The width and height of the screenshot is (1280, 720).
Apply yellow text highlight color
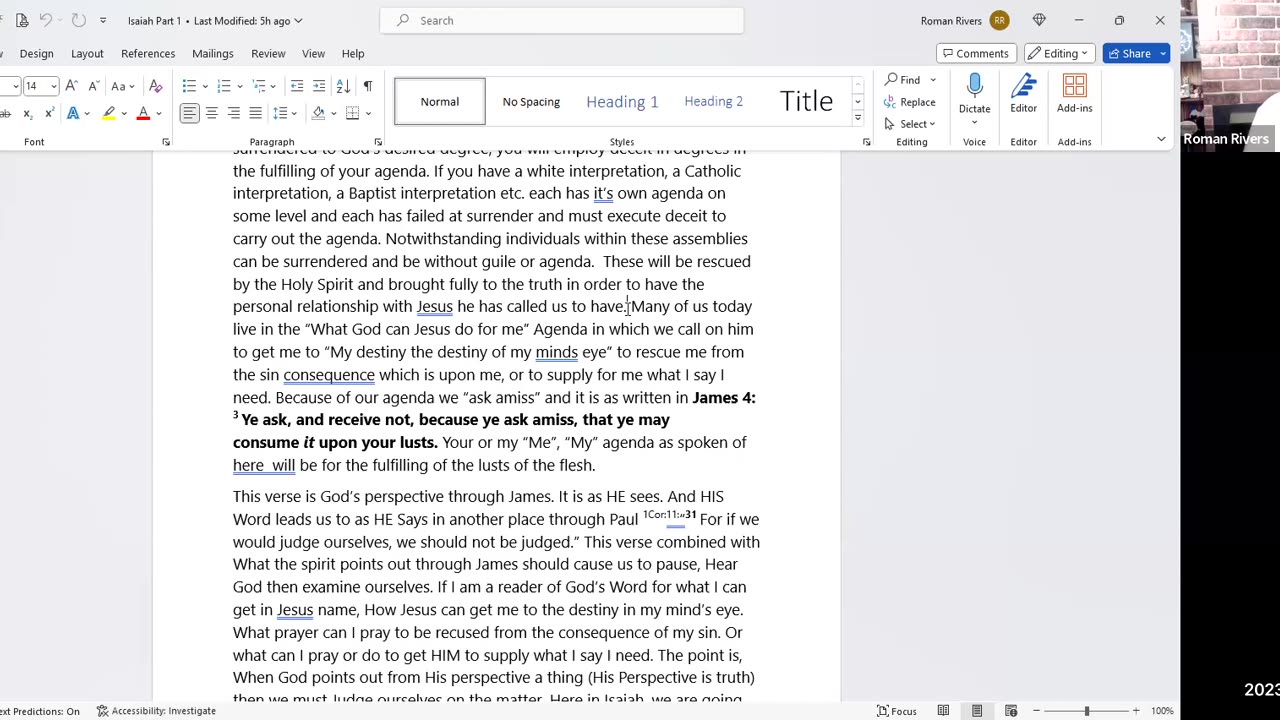108,114
